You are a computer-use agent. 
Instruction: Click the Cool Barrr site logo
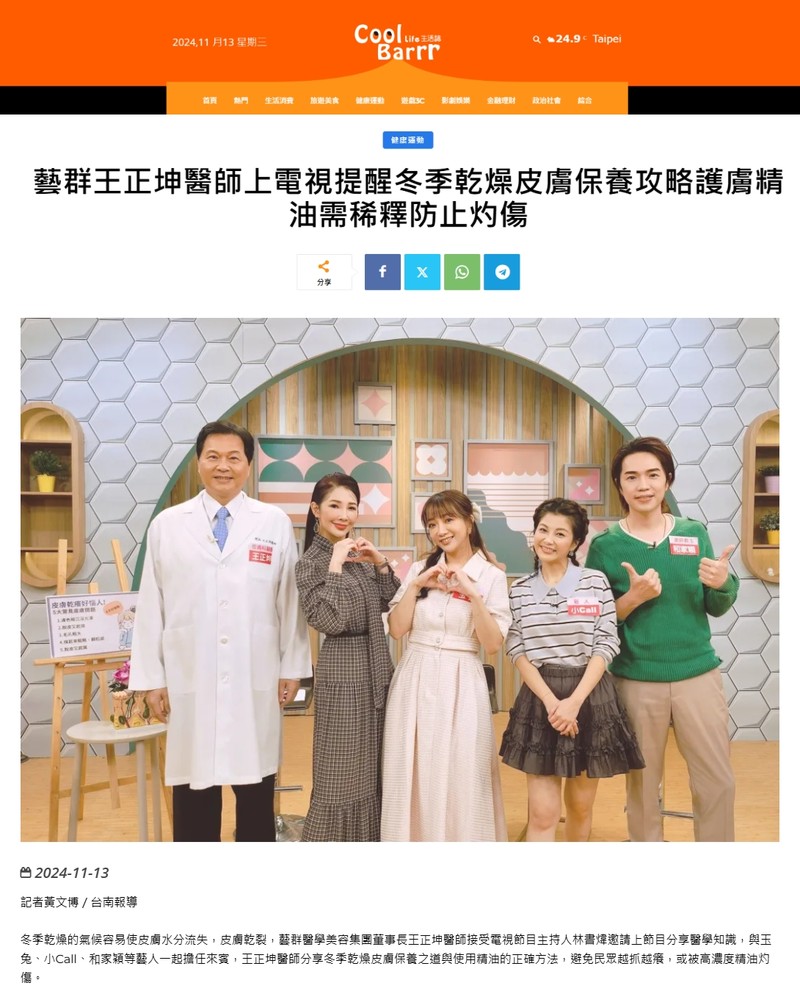pyautogui.click(x=397, y=42)
